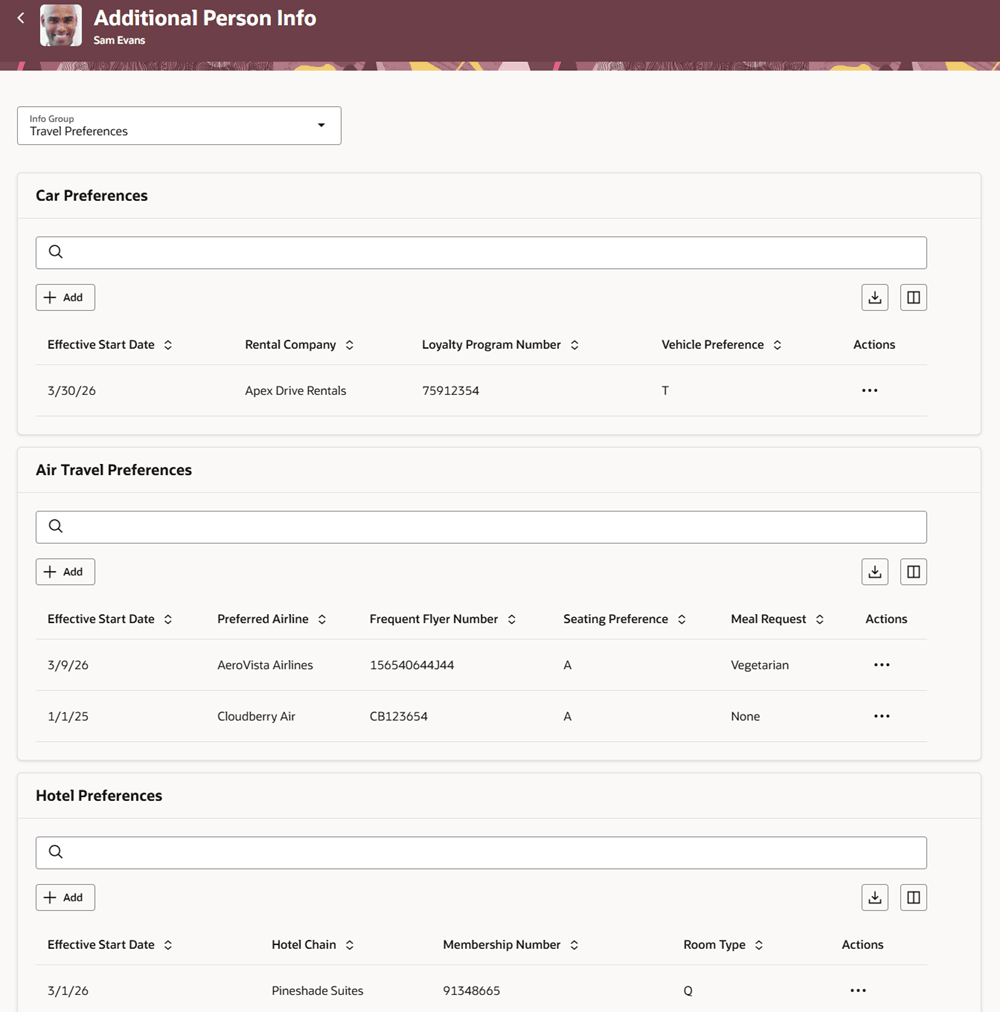The height and width of the screenshot is (1012, 1000).
Task: Select the AeroVista Airlines cell
Action: (265, 665)
